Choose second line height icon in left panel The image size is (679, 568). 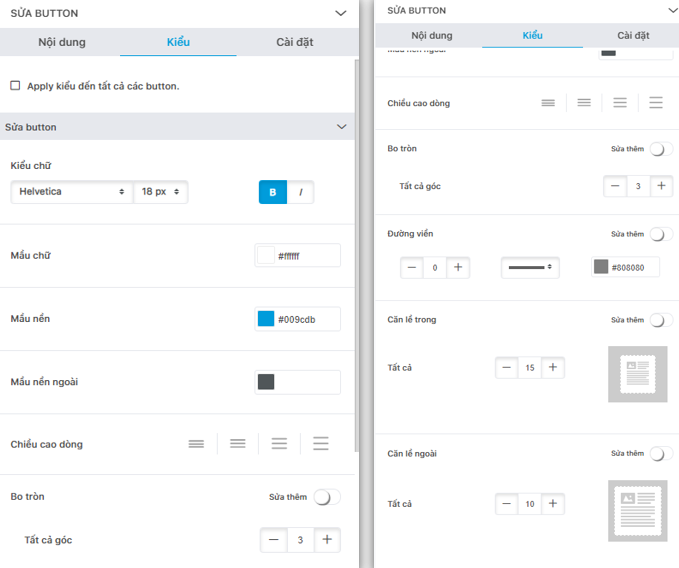coord(238,444)
